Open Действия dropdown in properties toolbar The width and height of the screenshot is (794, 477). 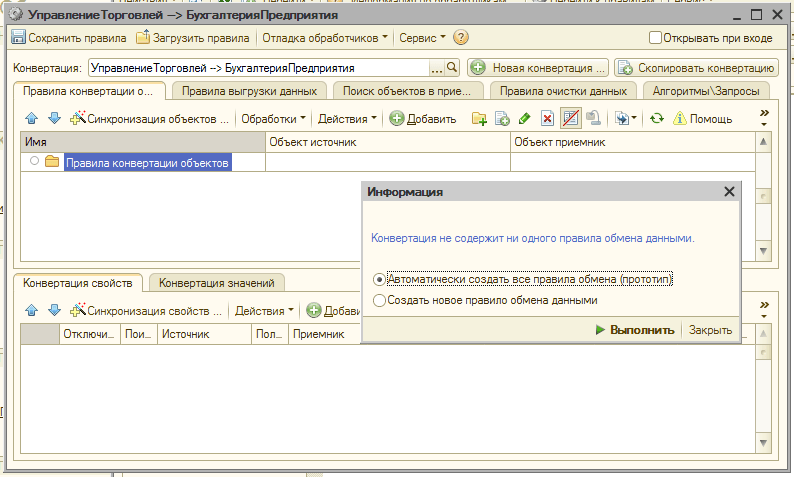264,310
